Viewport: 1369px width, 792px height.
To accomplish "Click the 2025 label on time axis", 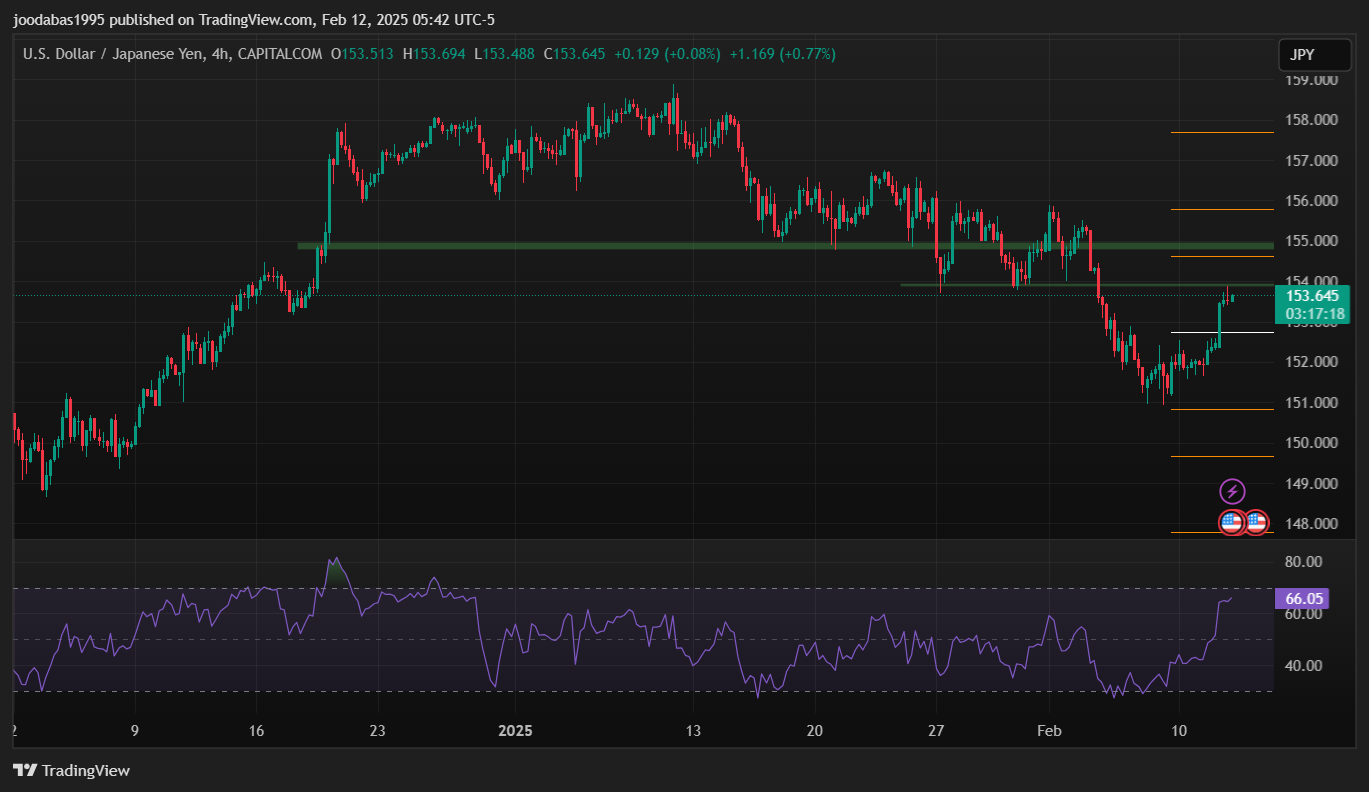I will [x=519, y=731].
